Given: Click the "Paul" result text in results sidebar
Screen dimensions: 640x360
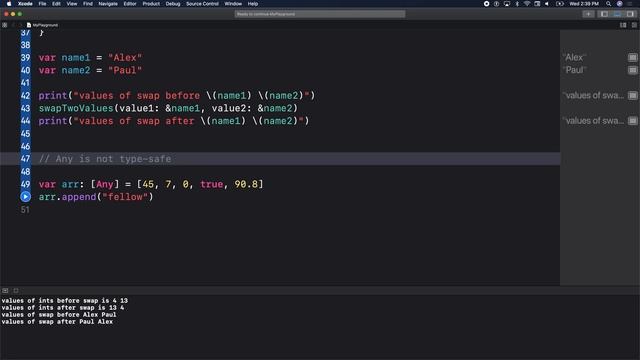Looking at the screenshot, I should (x=574, y=70).
